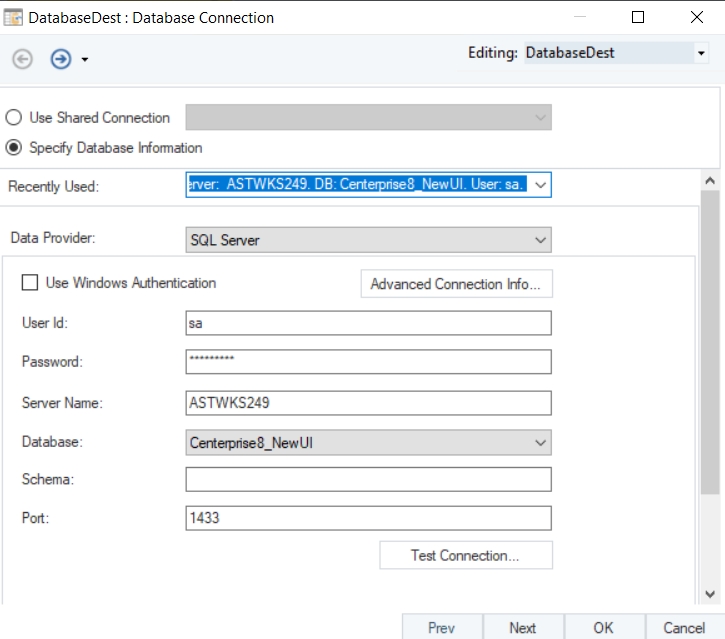Screen dimensions: 725x639
Task: Click the scroll down arrow of scrollbar
Action: tap(711, 594)
